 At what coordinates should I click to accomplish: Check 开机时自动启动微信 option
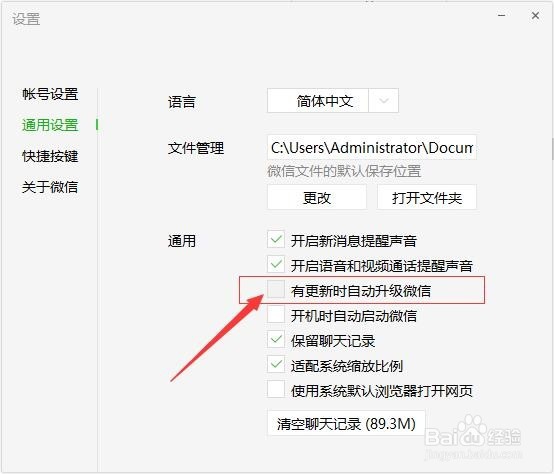click(x=276, y=314)
